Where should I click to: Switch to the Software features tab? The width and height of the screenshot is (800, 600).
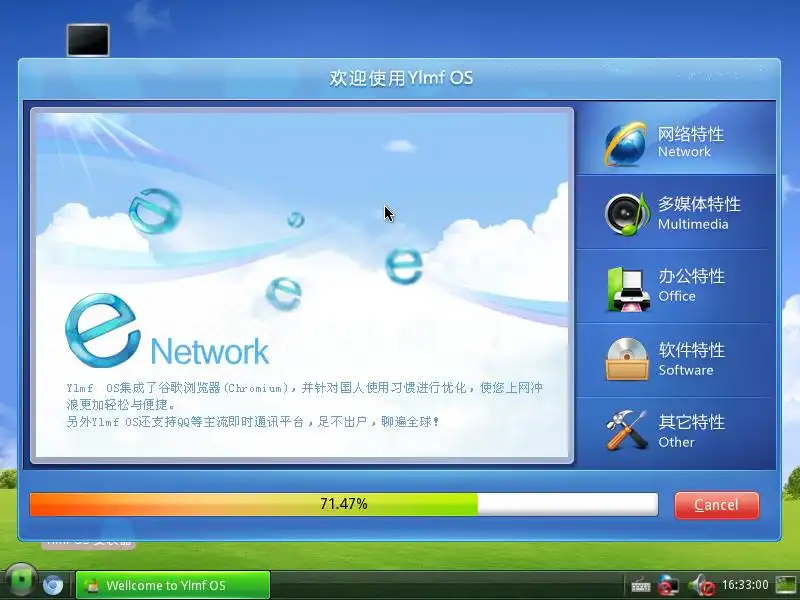click(676, 360)
